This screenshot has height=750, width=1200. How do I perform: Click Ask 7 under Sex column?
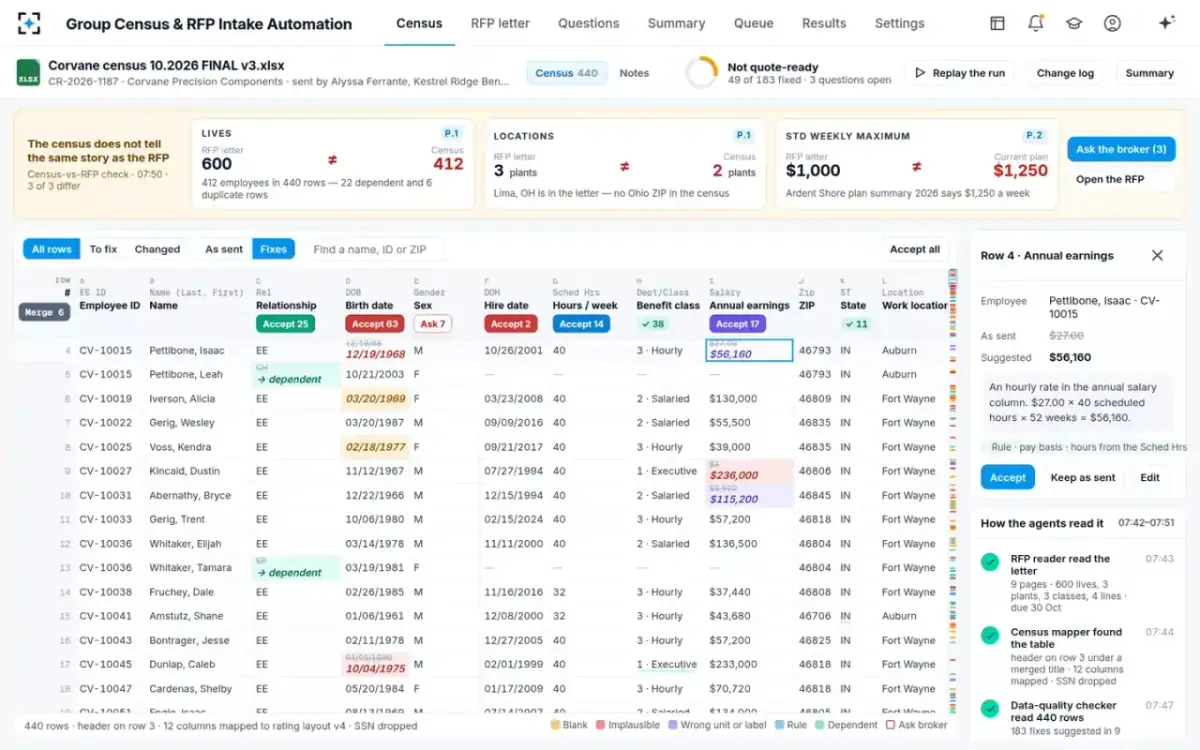(432, 324)
